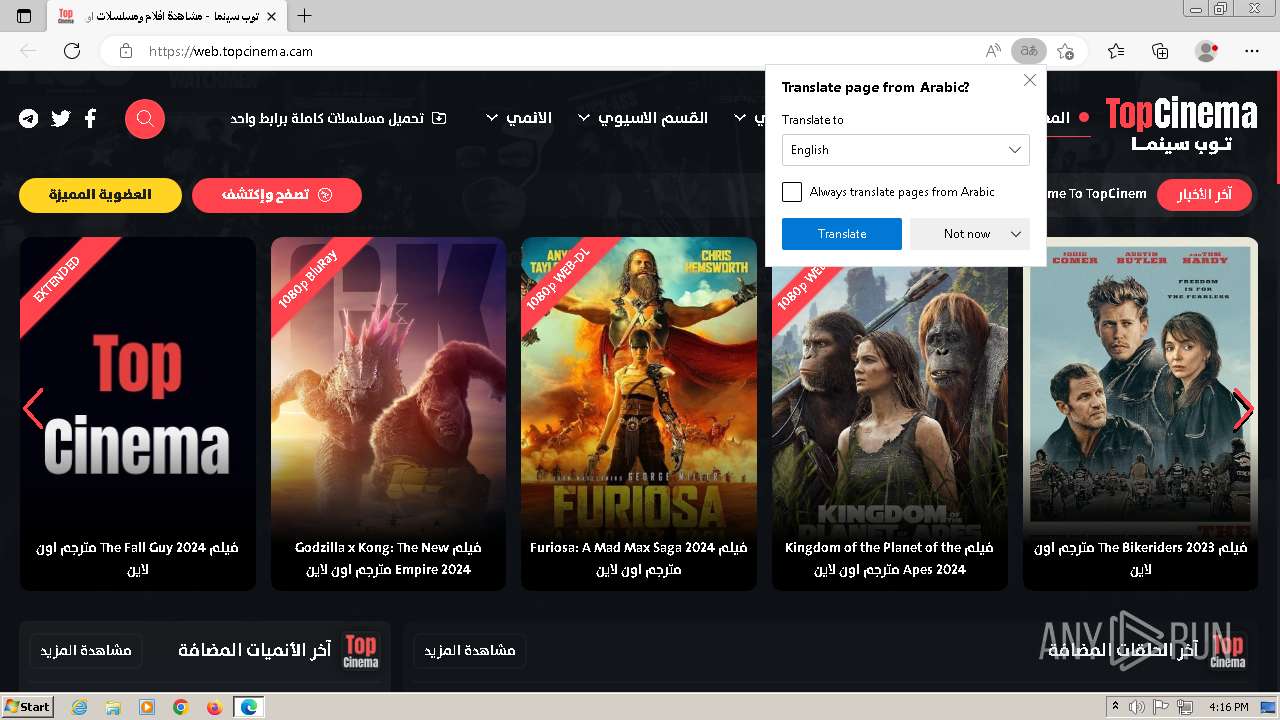
Task: Open Collections icon in toolbar
Action: pos(1160,51)
